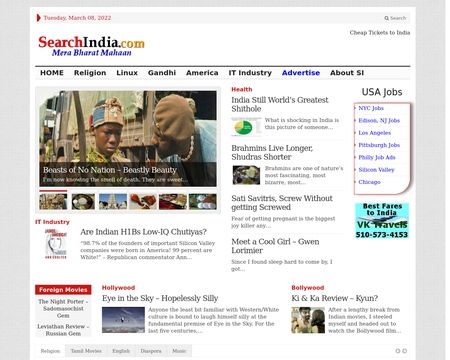Switch to the Music tab
Image resolution: width=450 pixels, height=360 pixels.
(179, 351)
